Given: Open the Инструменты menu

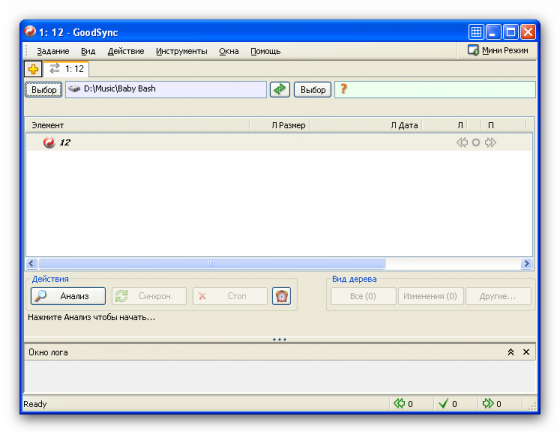Looking at the screenshot, I should point(181,51).
